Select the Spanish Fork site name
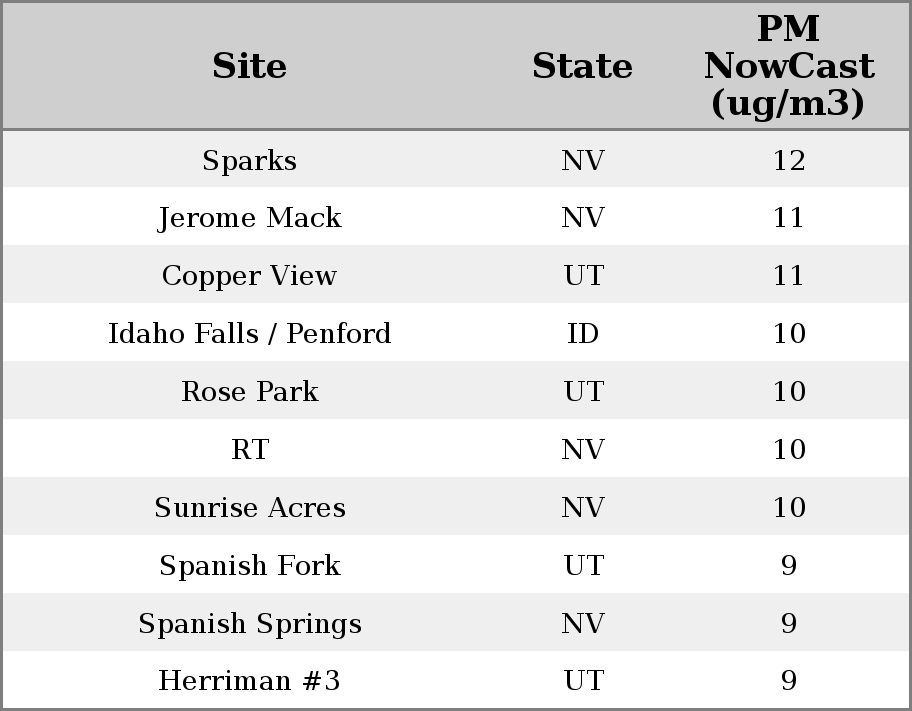Image resolution: width=912 pixels, height=711 pixels. click(249, 566)
